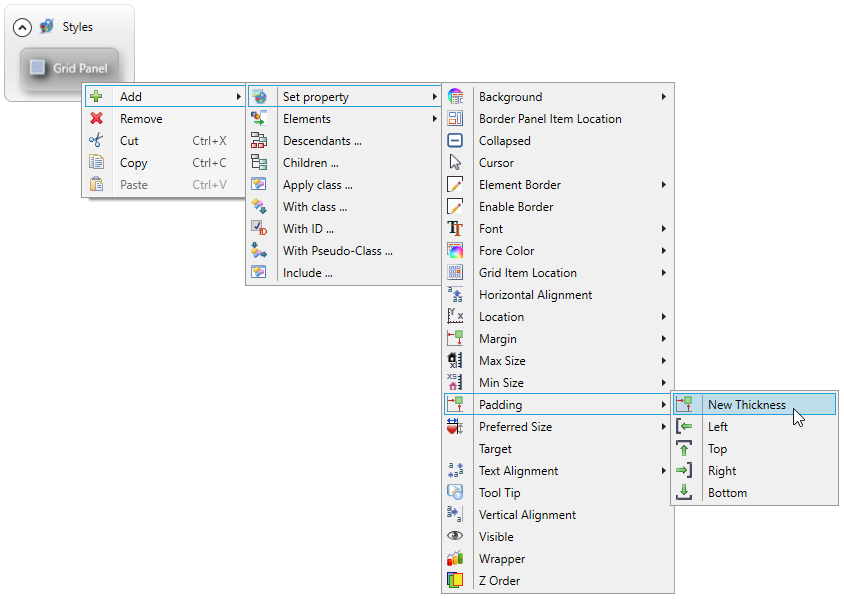Open the Text Alignment submenu
Image resolution: width=844 pixels, height=599 pixels.
(518, 471)
